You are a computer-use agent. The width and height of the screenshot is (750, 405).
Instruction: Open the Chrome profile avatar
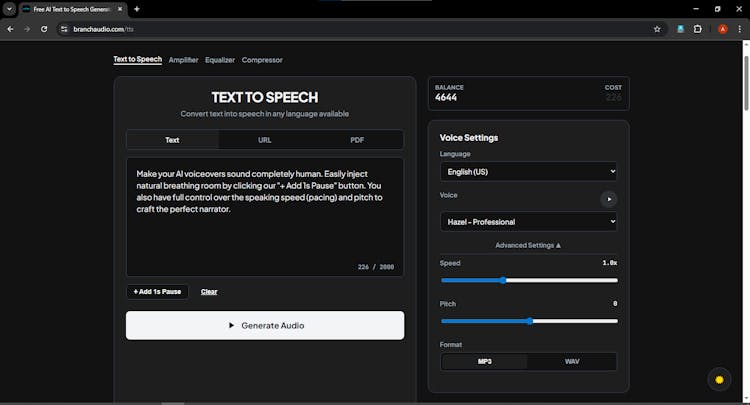tap(722, 29)
